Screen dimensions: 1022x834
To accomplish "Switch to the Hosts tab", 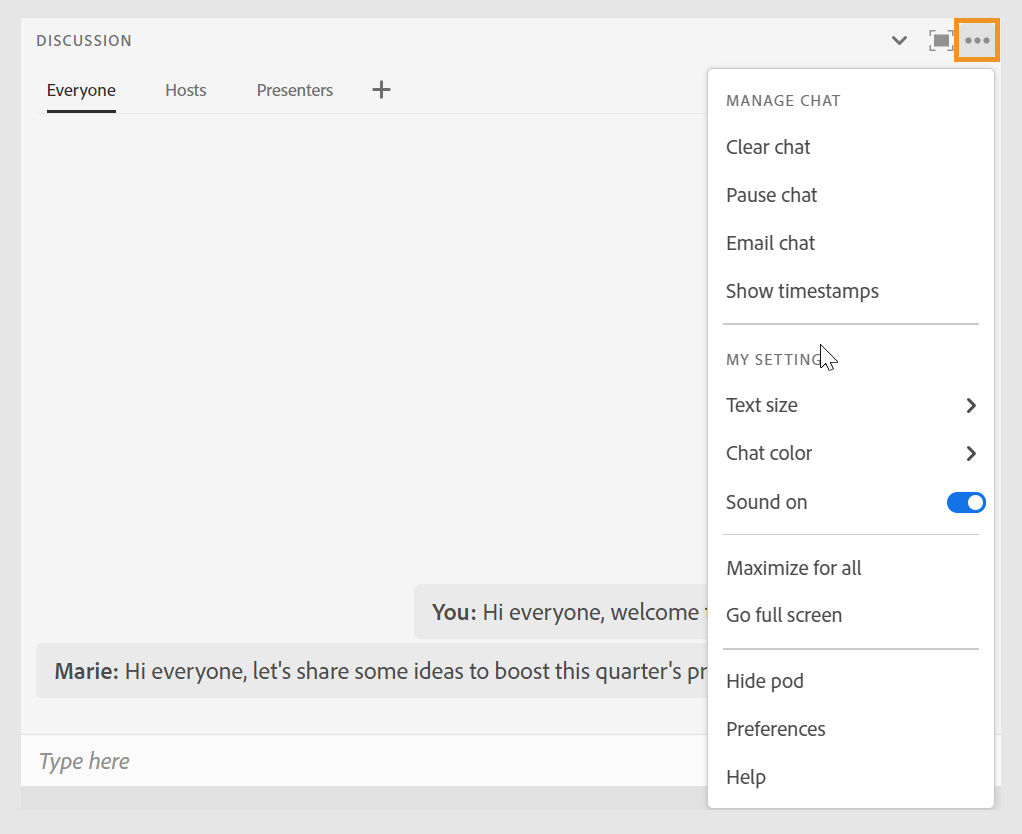I will tap(185, 90).
